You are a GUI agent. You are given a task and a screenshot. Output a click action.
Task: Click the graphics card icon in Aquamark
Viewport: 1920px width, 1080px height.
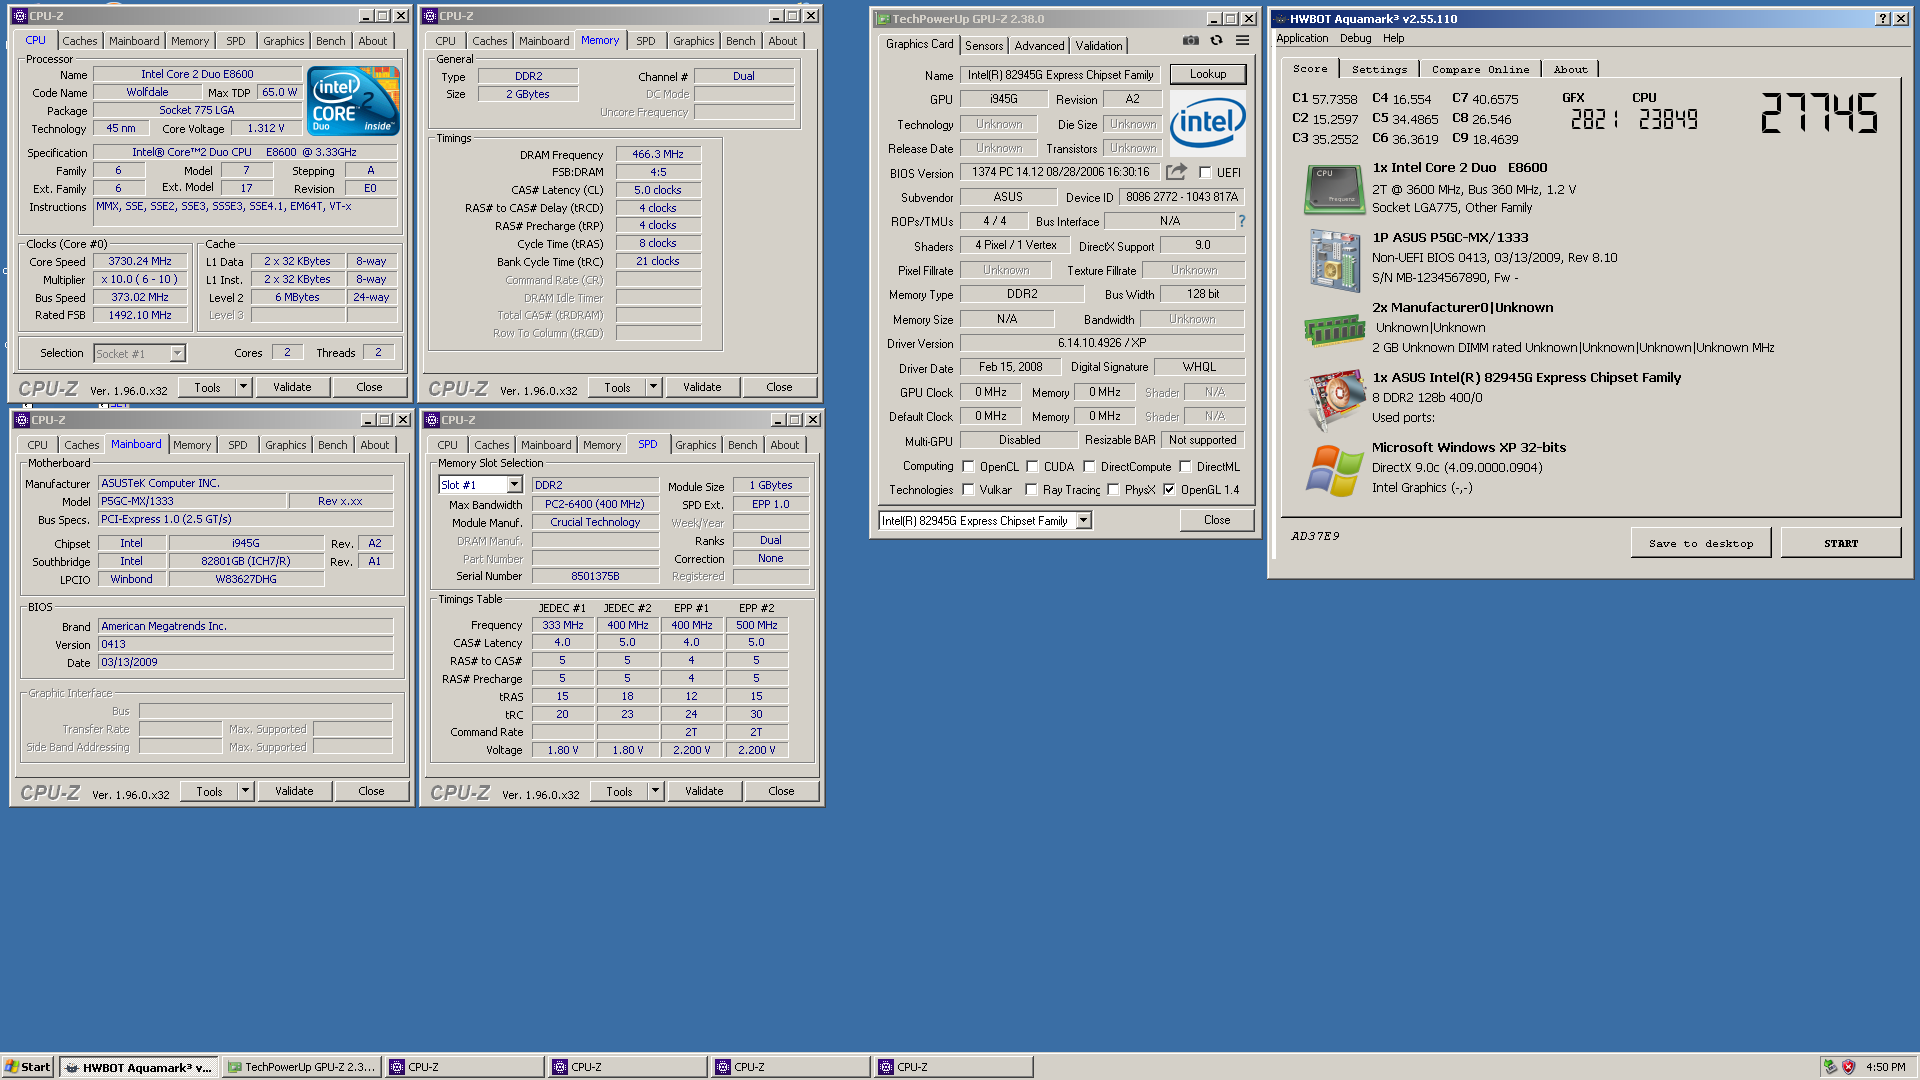1336,399
